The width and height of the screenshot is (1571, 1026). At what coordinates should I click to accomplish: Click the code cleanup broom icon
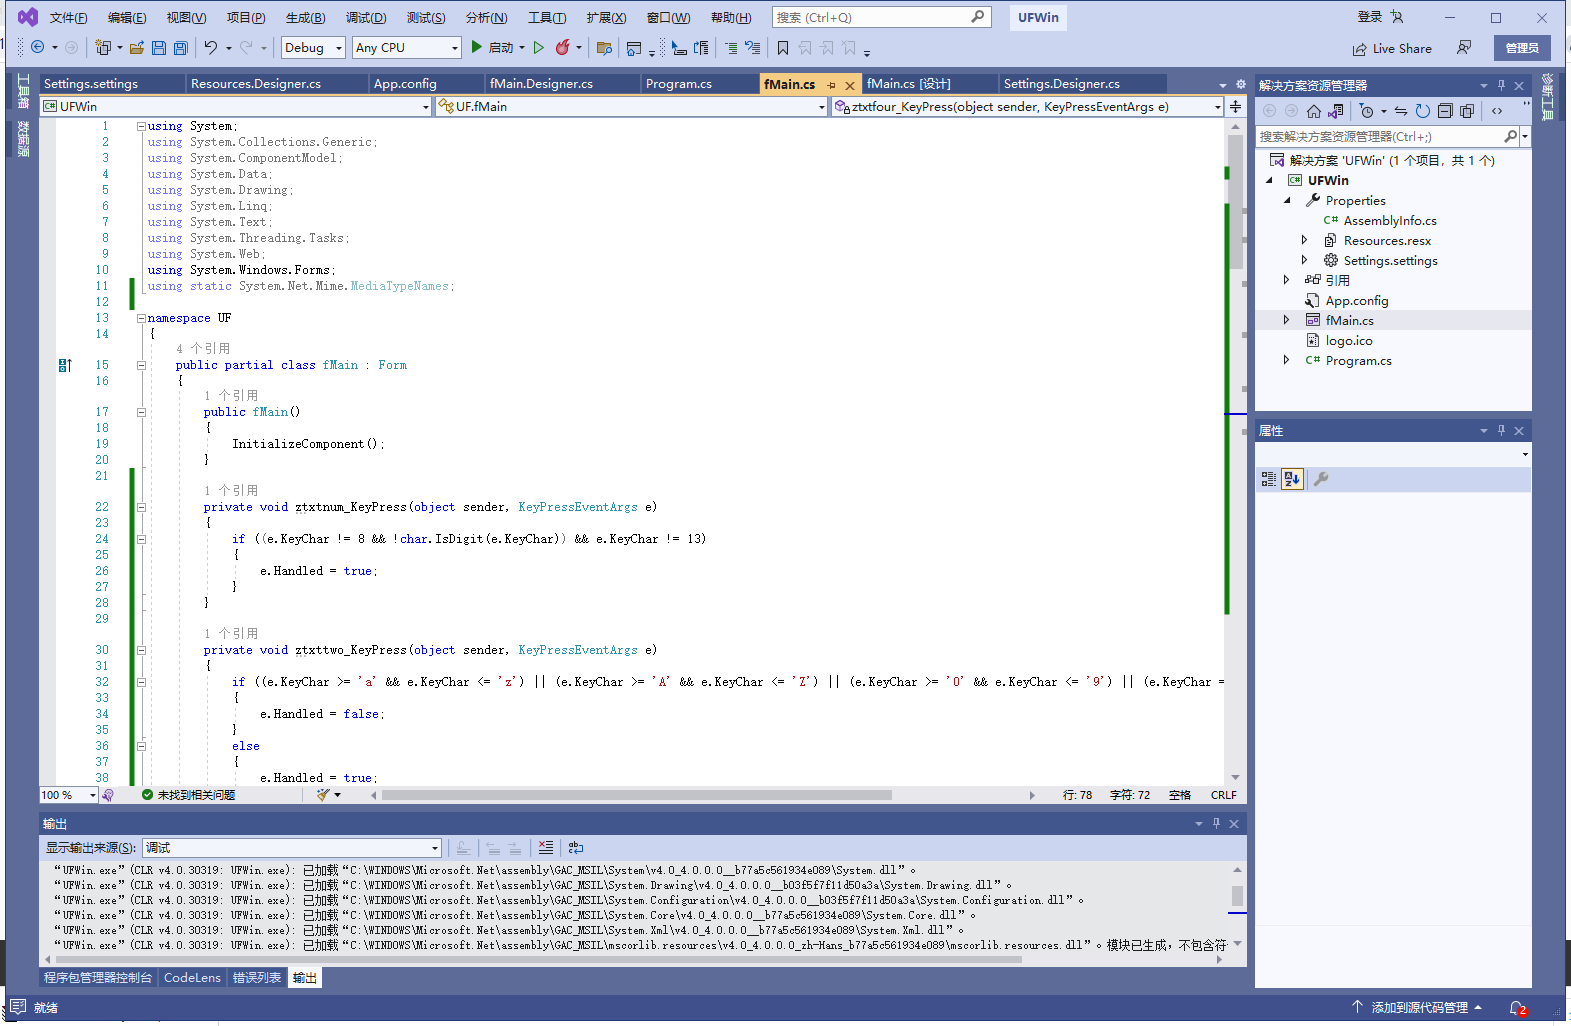(322, 795)
